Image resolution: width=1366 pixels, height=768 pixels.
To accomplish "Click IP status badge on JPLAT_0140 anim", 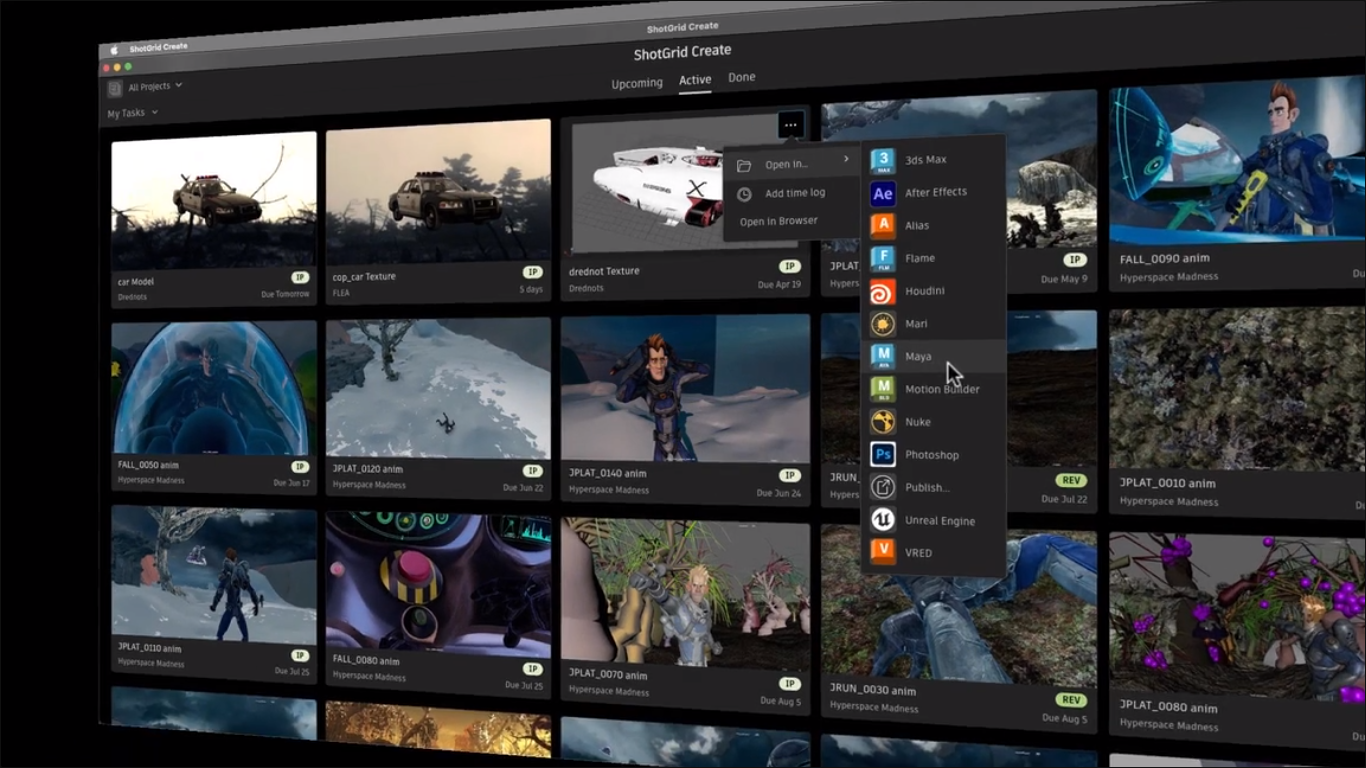I will click(790, 476).
